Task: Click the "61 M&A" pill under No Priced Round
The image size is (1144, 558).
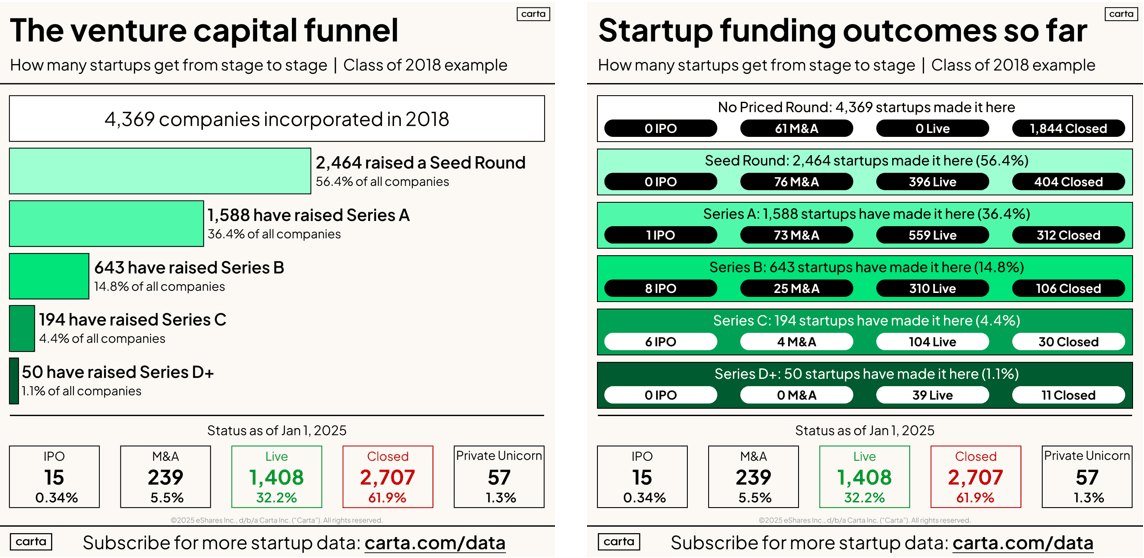Action: coord(796,128)
